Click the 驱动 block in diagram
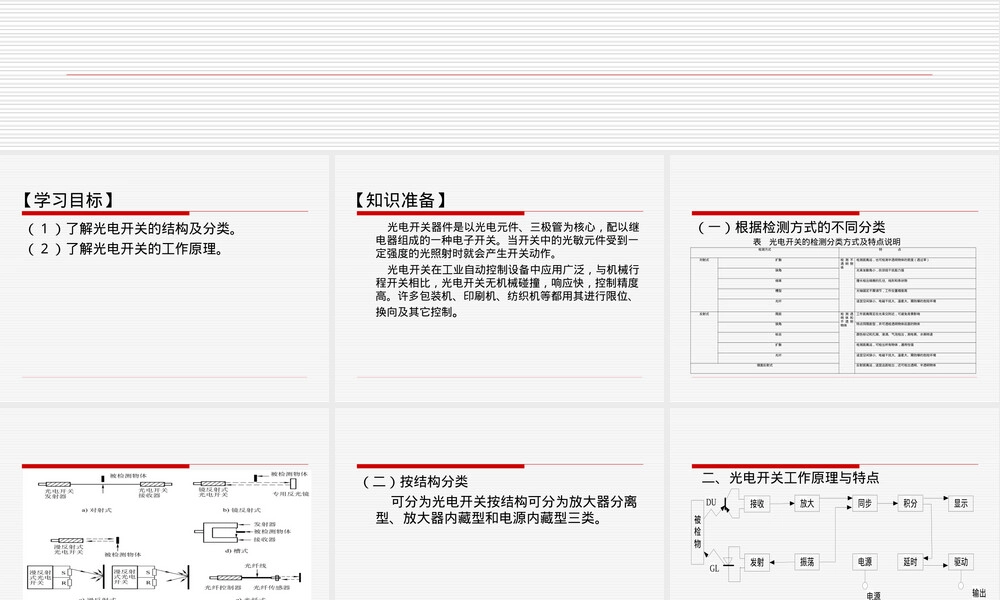Image resolution: width=1000 pixels, height=600 pixels. click(x=960, y=562)
